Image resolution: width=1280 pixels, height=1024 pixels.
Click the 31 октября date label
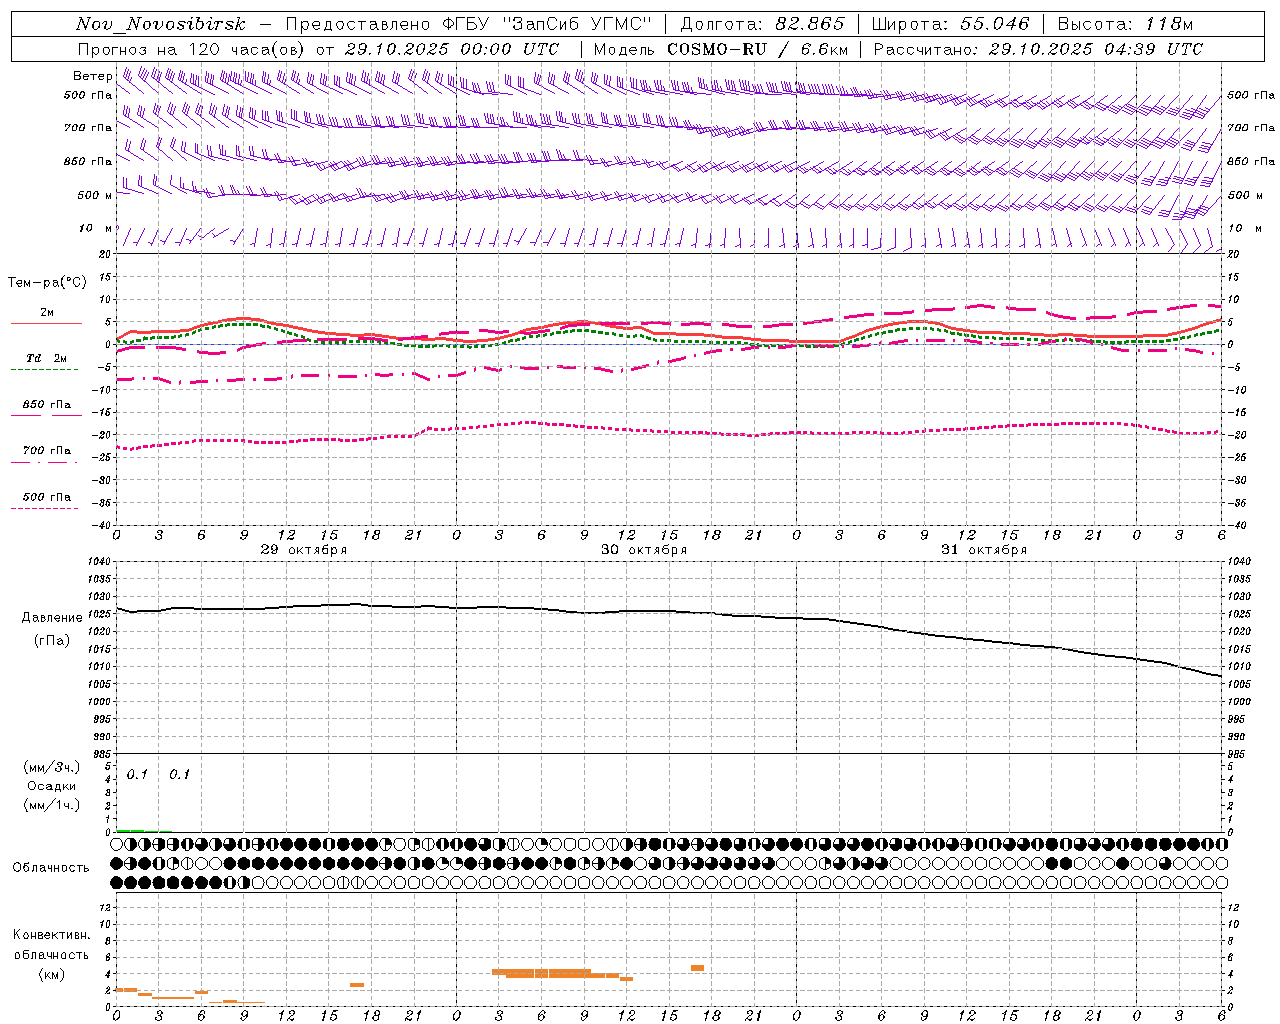tap(984, 550)
